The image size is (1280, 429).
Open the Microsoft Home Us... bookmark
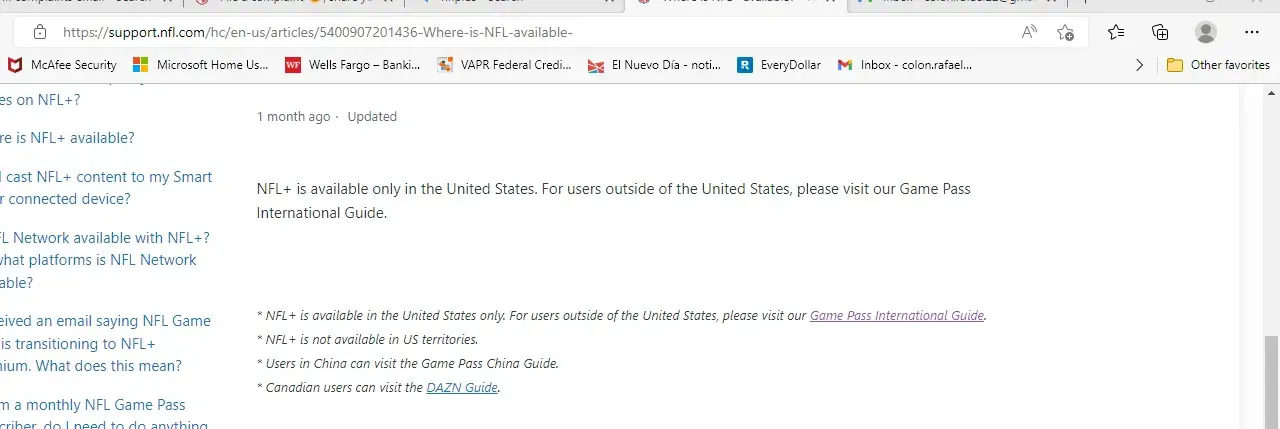201,65
